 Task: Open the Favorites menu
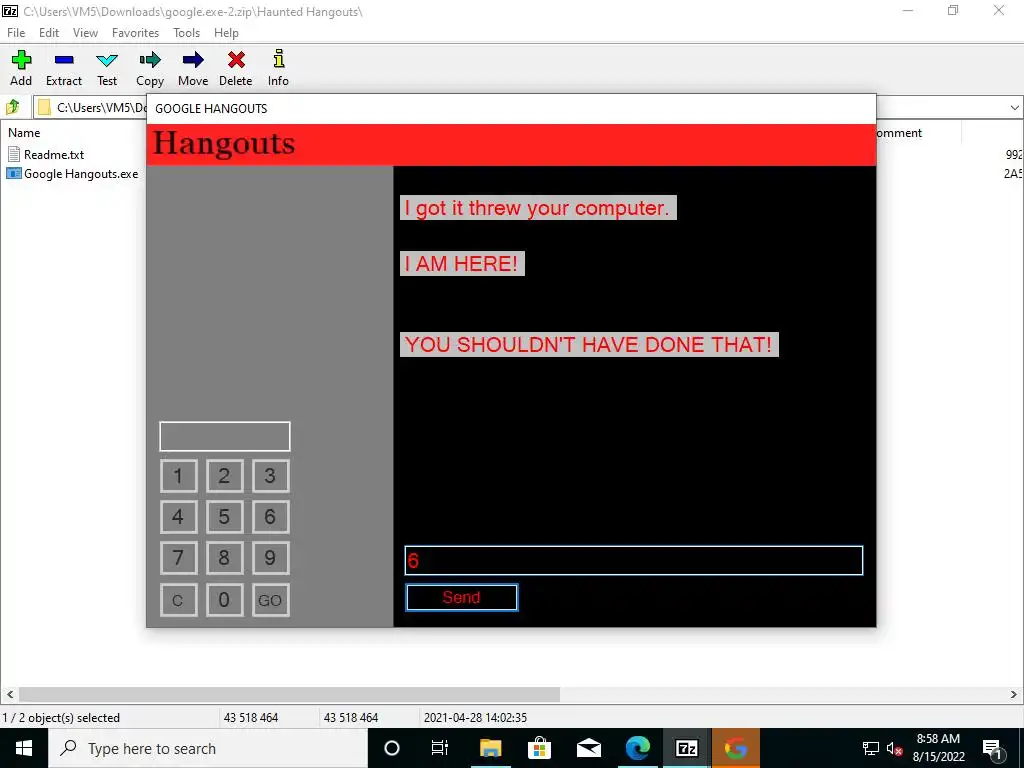(x=135, y=33)
